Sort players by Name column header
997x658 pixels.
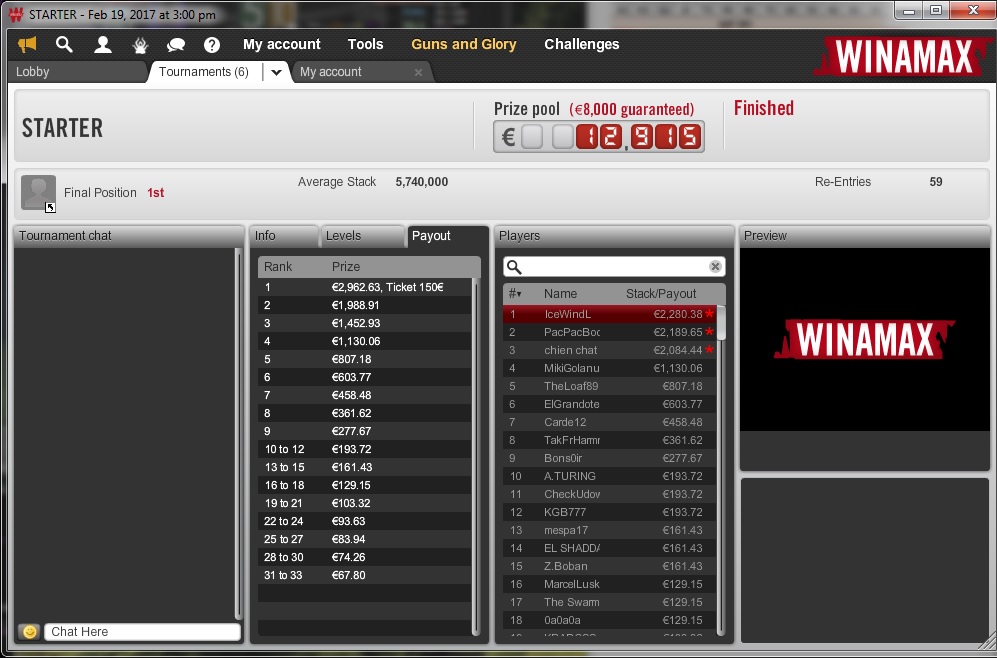pyautogui.click(x=560, y=294)
